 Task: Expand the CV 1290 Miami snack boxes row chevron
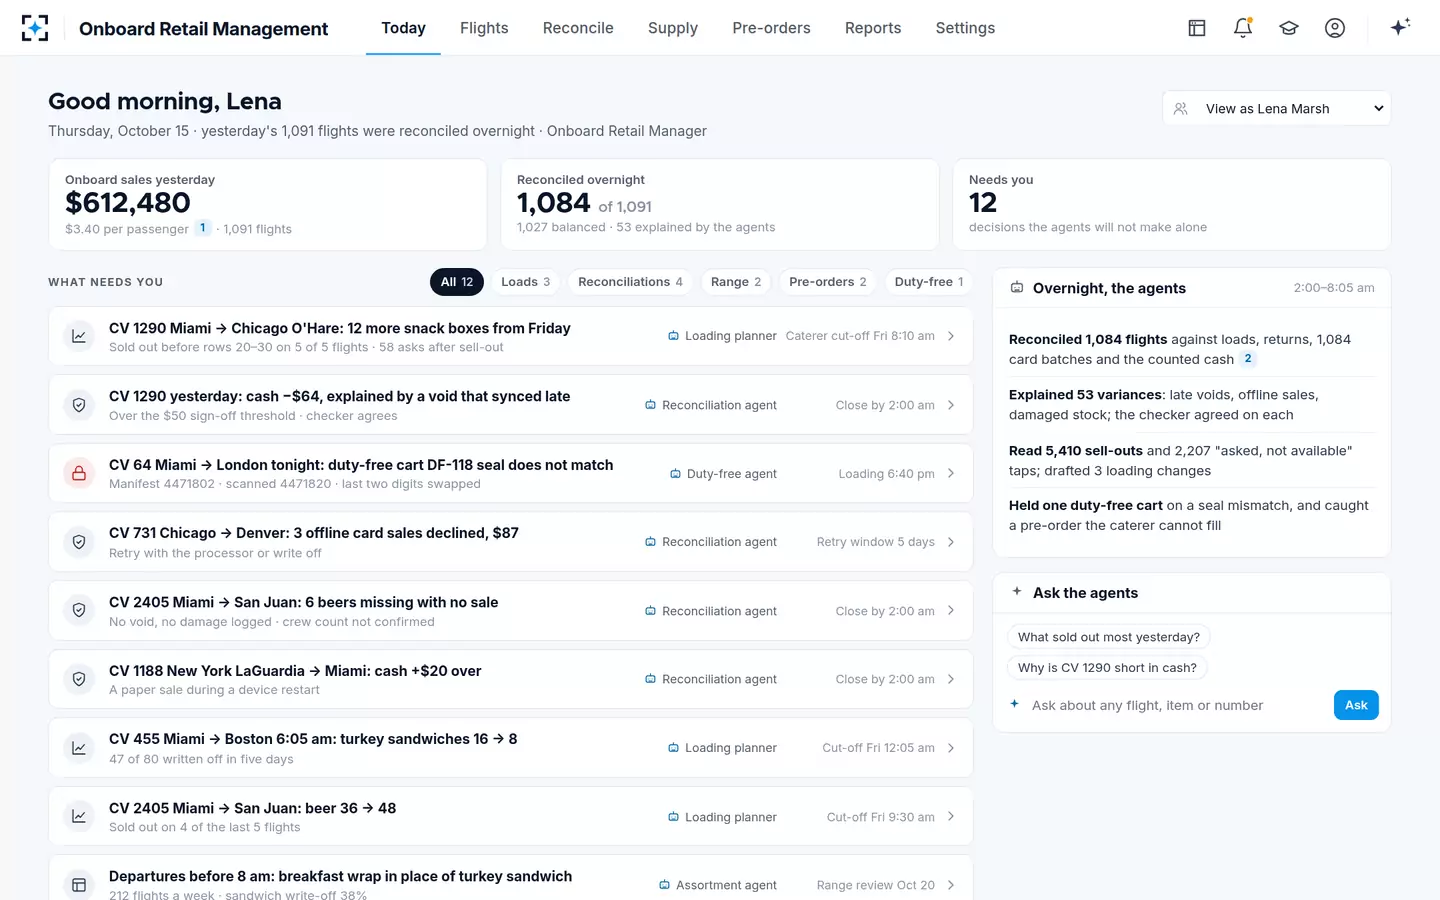pos(951,336)
